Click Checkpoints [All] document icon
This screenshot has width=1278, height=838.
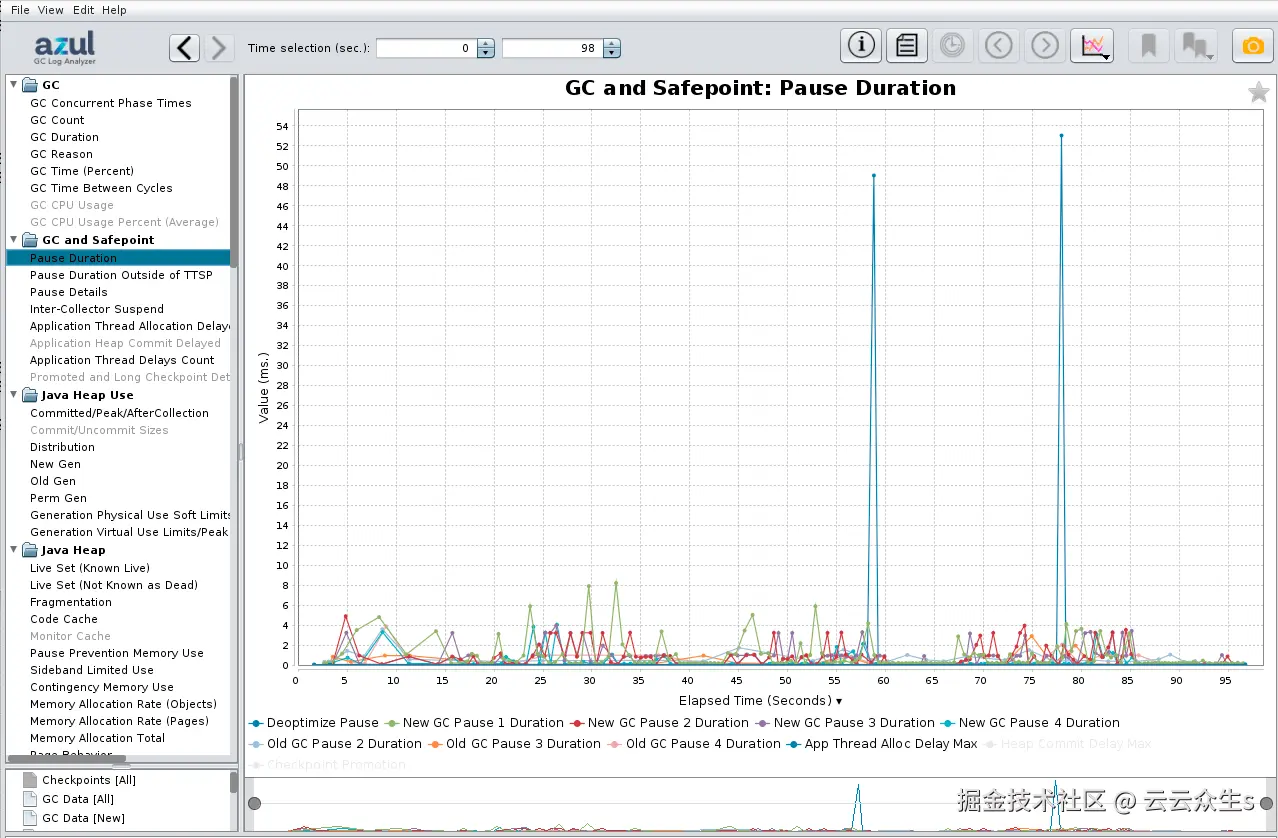click(x=29, y=780)
